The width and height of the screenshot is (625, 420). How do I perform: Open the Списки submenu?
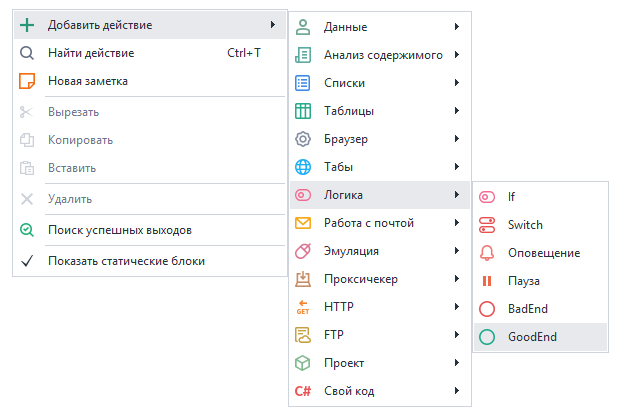coord(344,83)
